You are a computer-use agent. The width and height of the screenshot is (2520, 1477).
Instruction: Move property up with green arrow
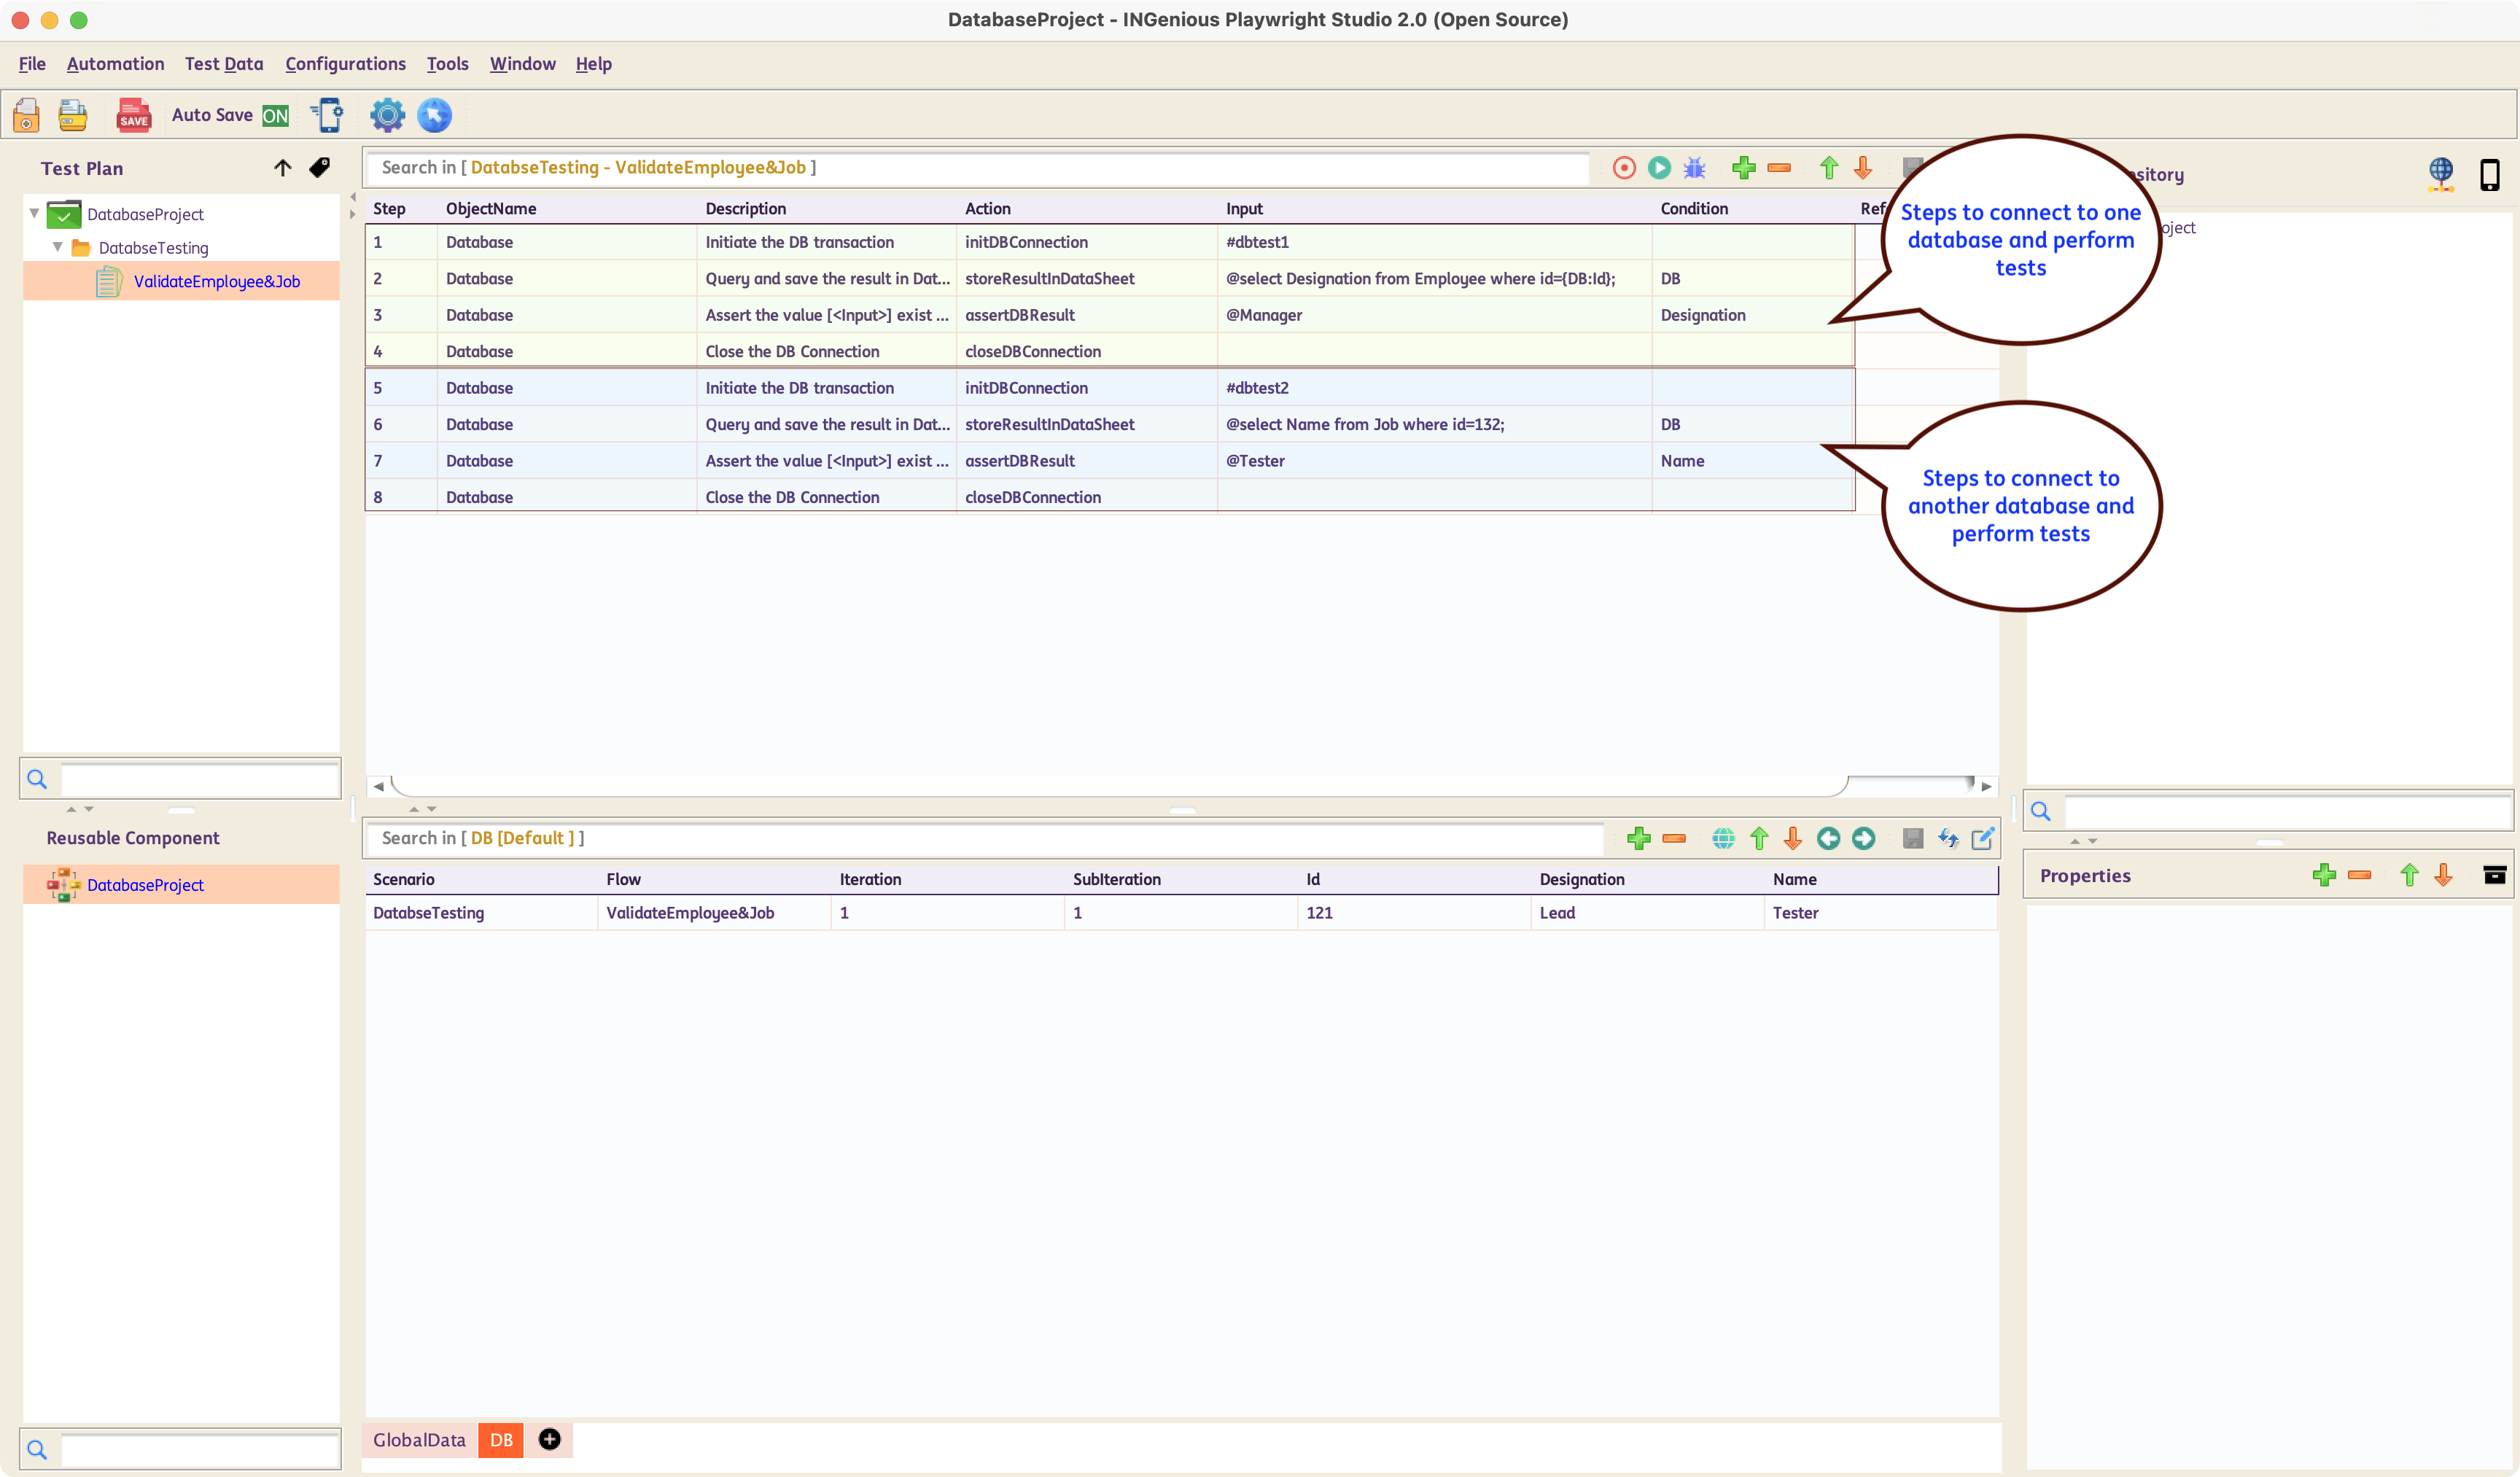pos(2410,875)
